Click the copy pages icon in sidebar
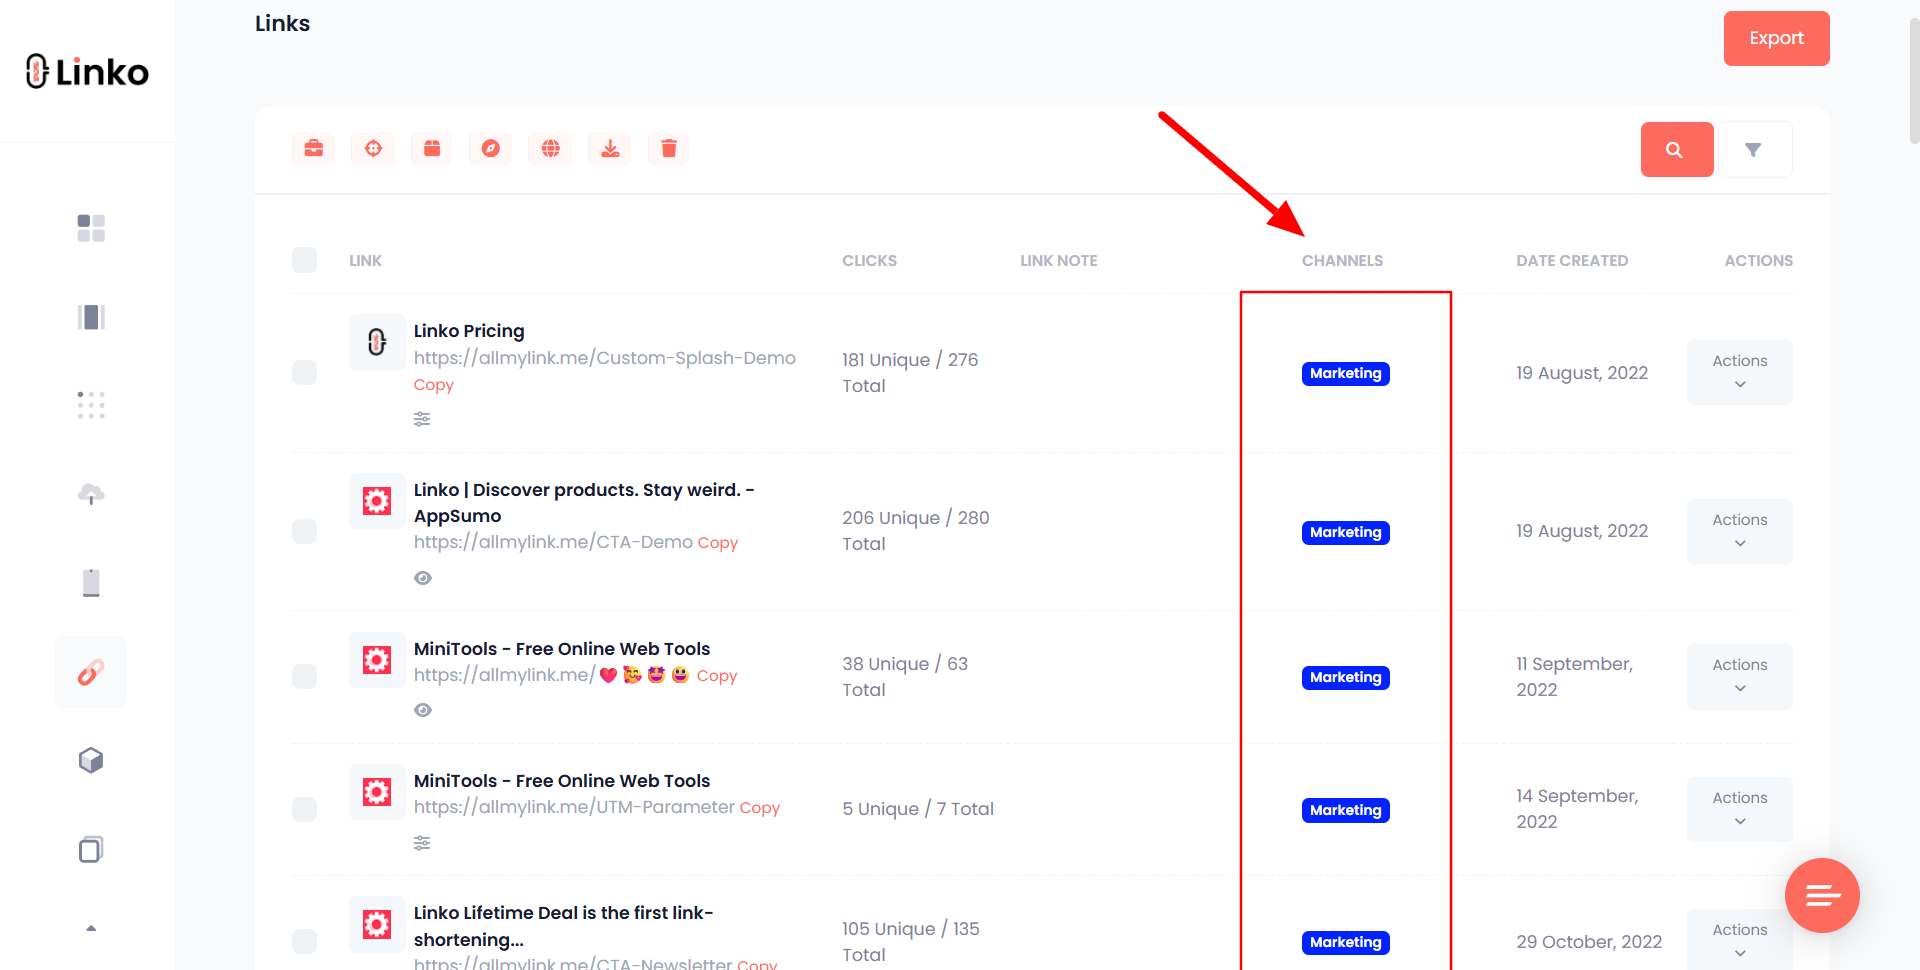This screenshot has width=1920, height=970. (91, 849)
